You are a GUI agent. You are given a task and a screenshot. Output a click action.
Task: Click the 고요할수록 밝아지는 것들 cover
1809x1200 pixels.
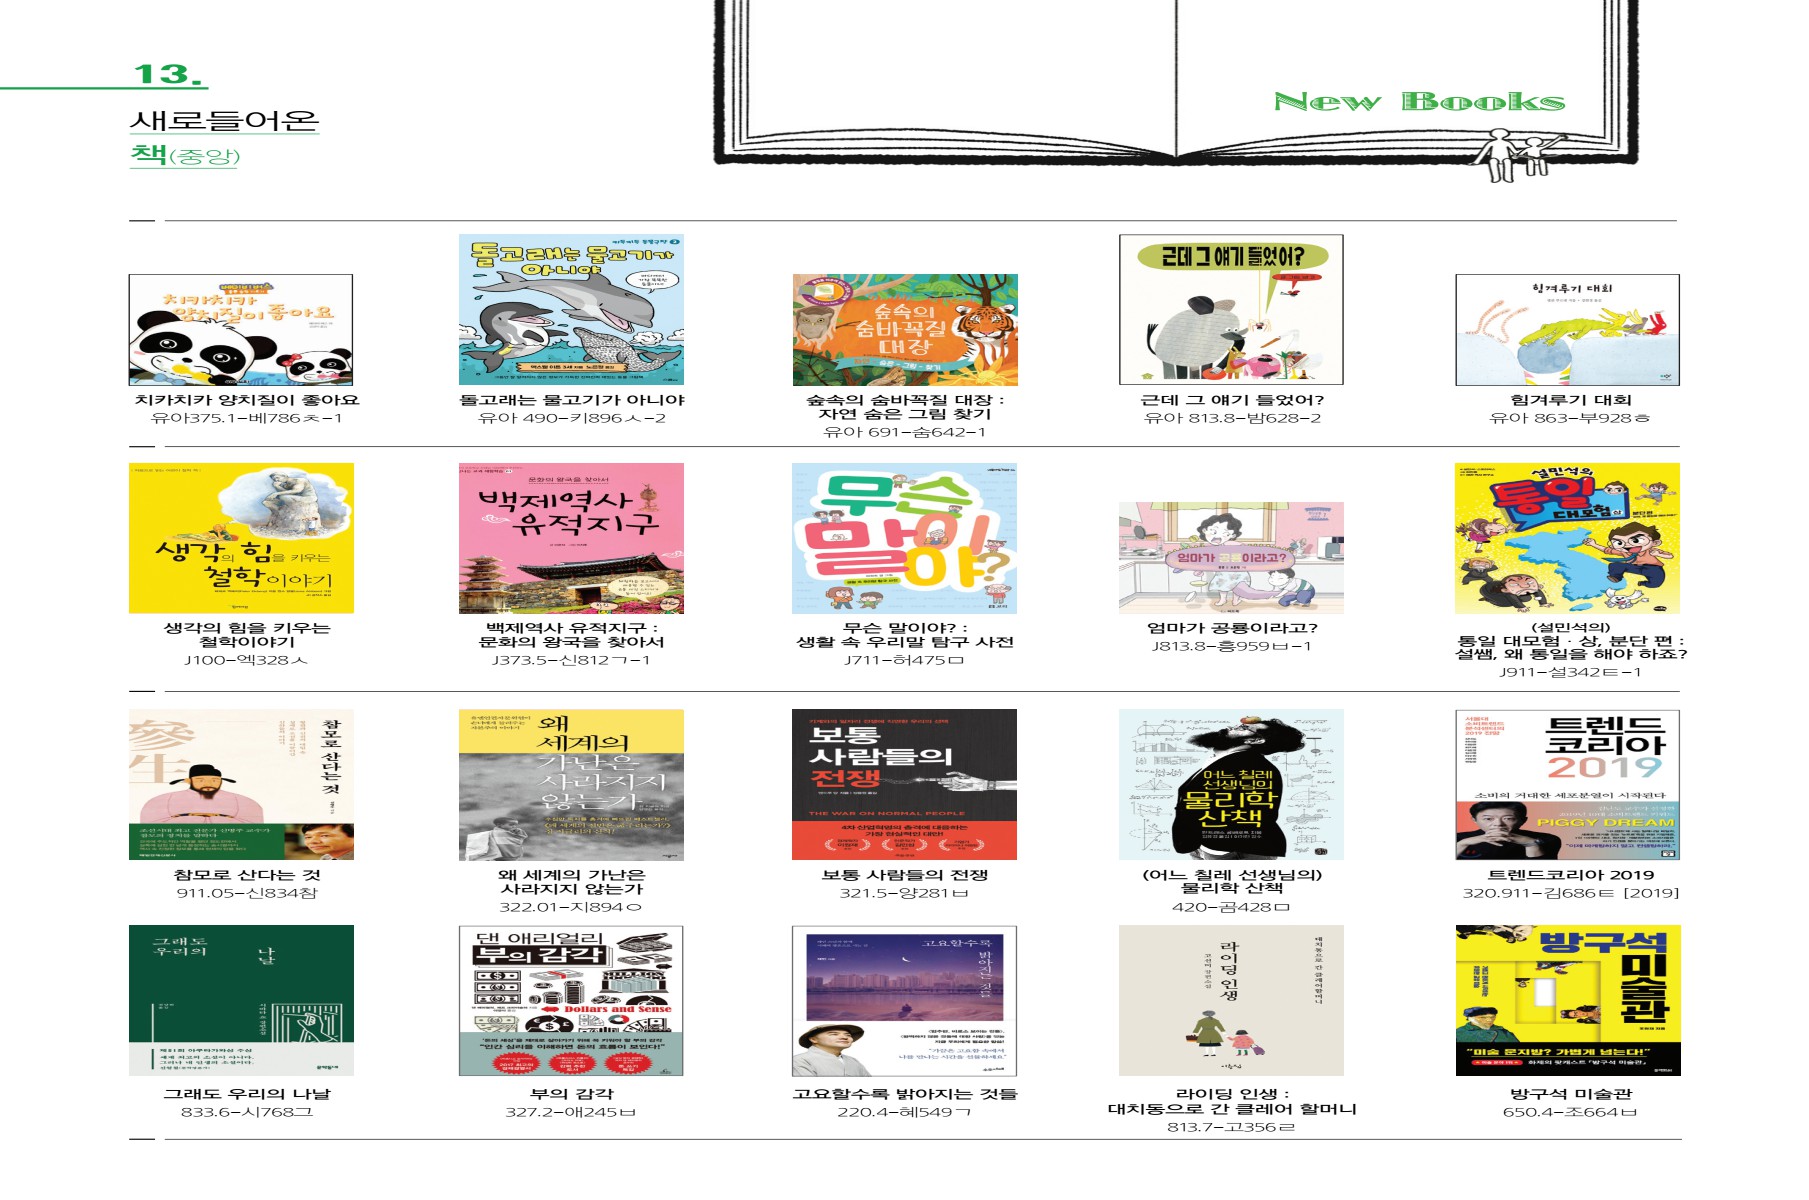[x=904, y=1000]
